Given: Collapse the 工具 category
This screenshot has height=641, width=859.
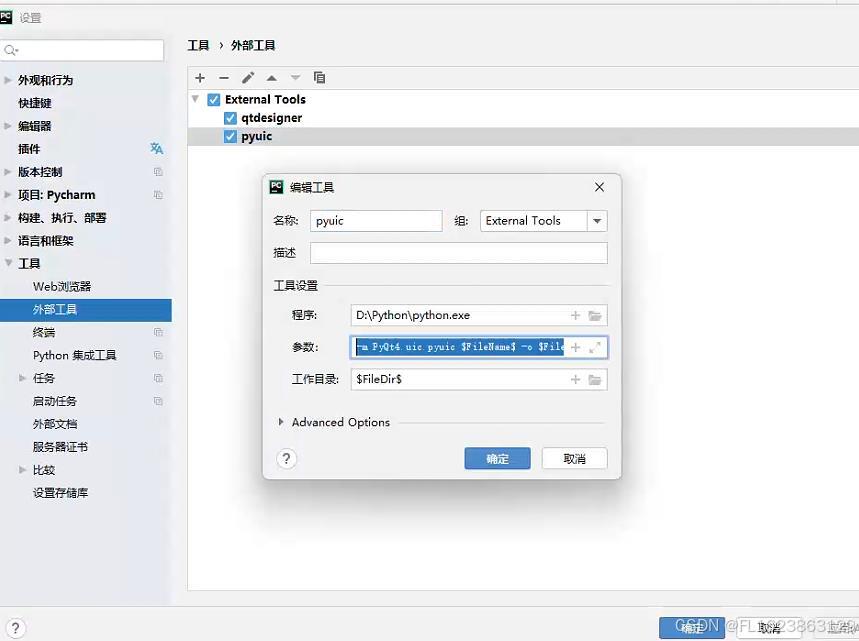Looking at the screenshot, I should (8, 263).
